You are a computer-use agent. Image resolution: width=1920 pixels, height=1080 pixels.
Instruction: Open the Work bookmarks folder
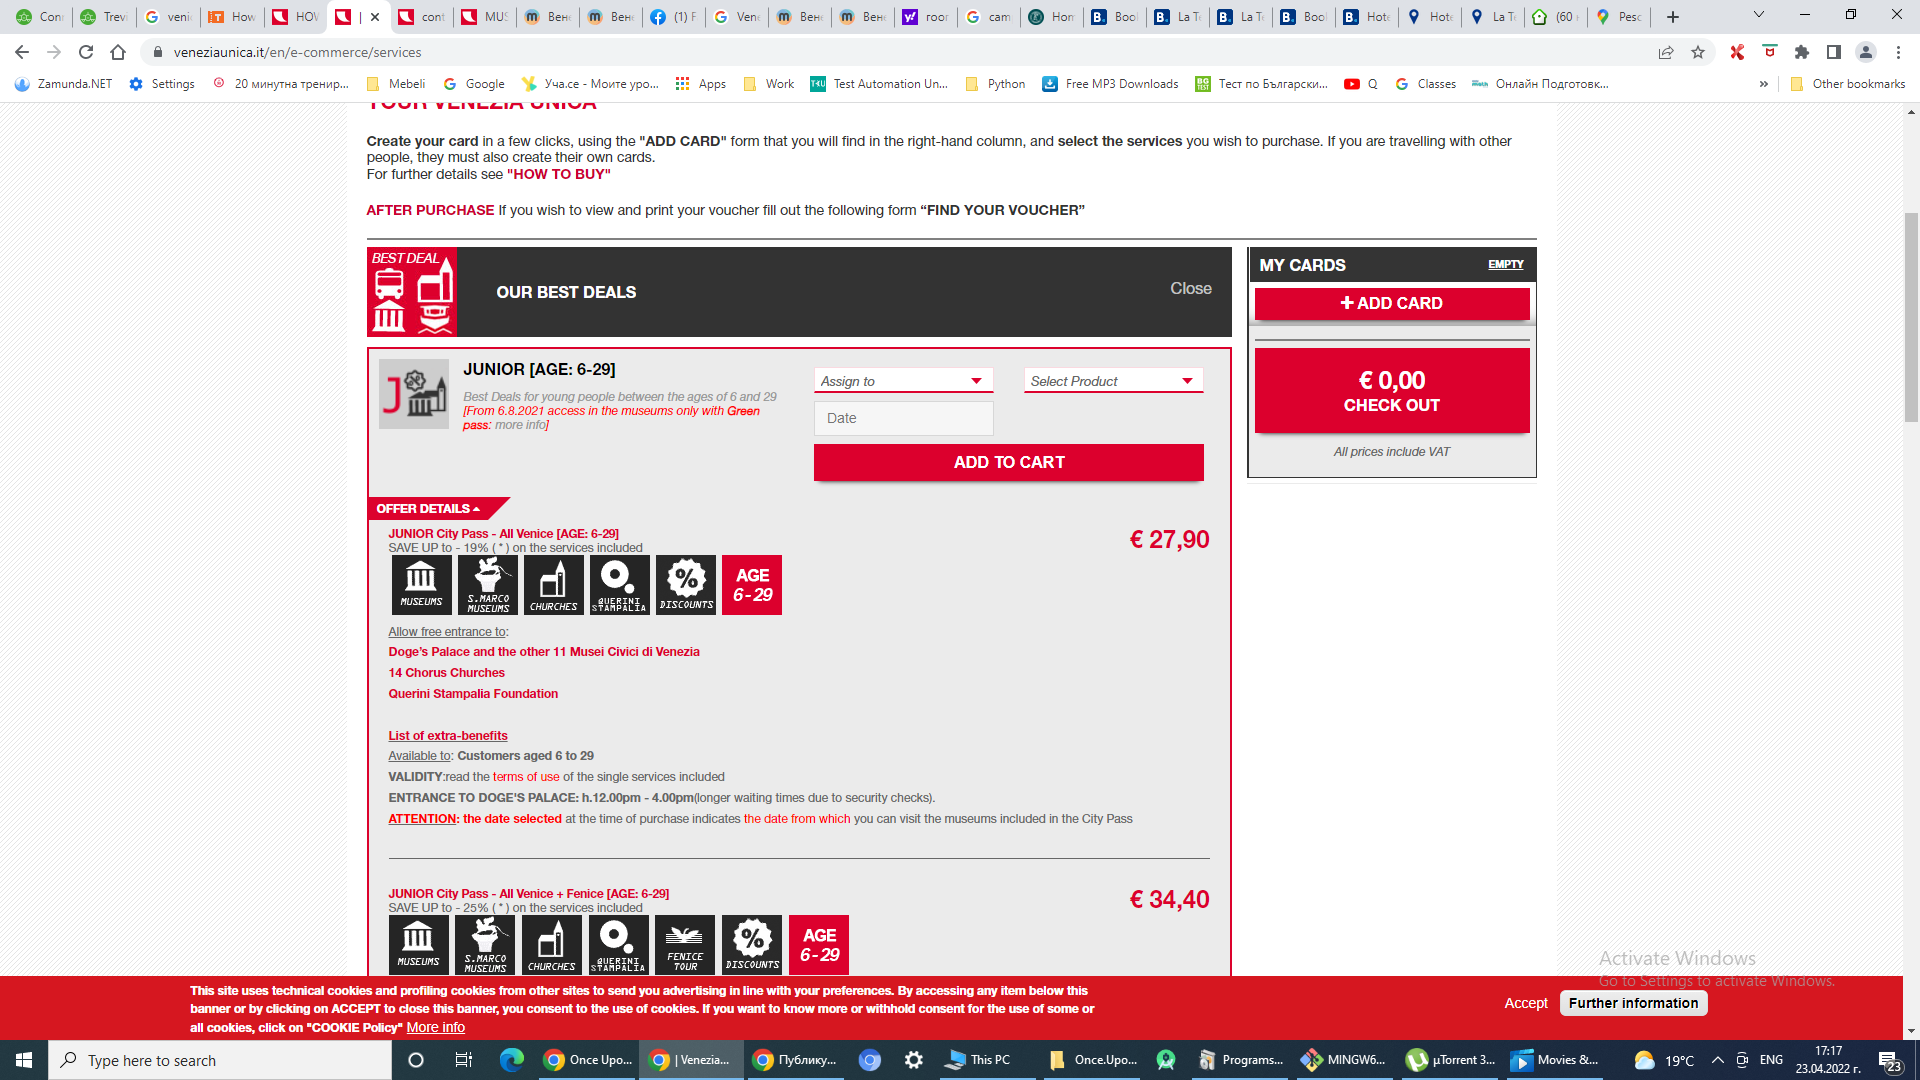point(768,84)
